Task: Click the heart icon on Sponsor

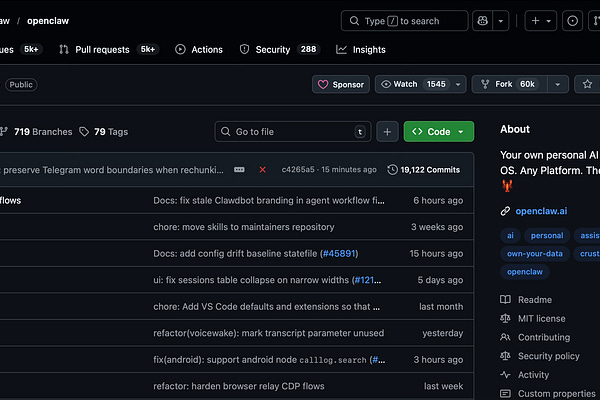Action: 323,84
